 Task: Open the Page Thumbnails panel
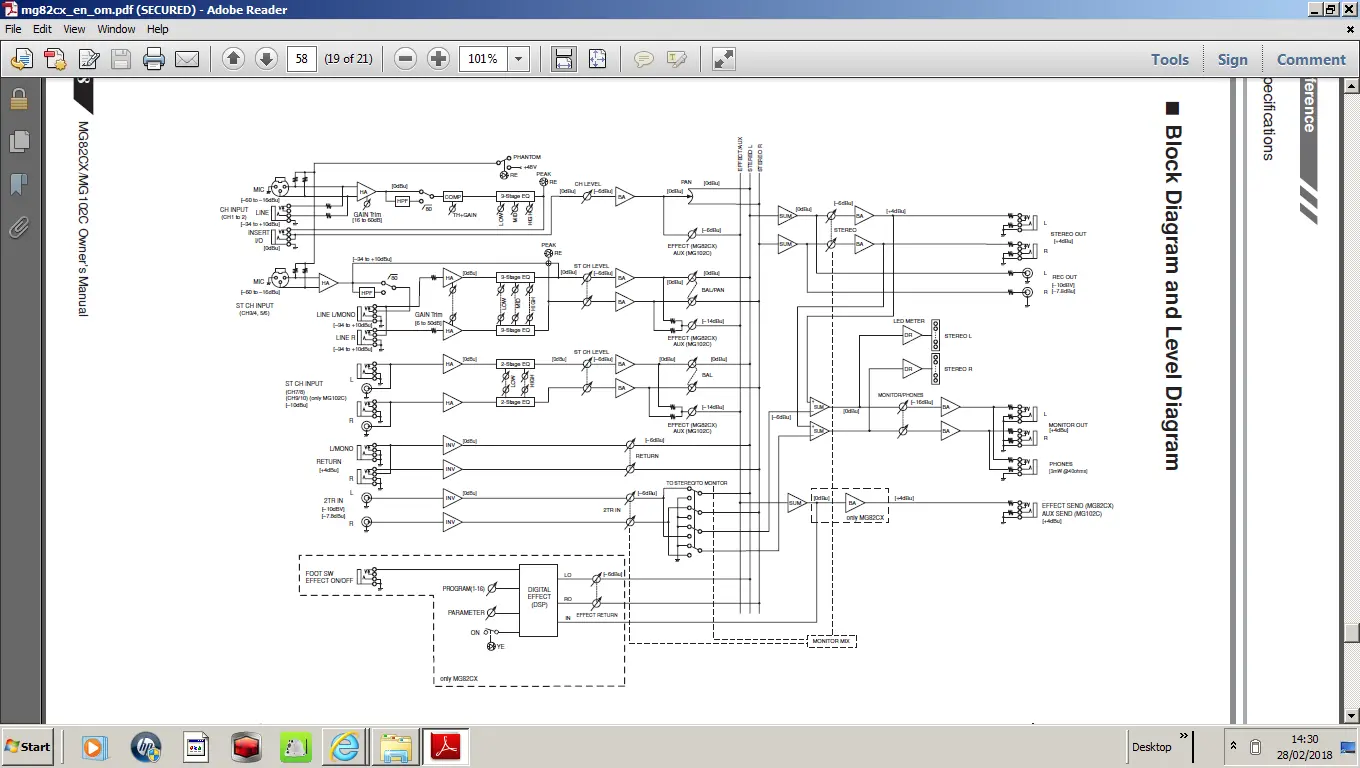18,141
